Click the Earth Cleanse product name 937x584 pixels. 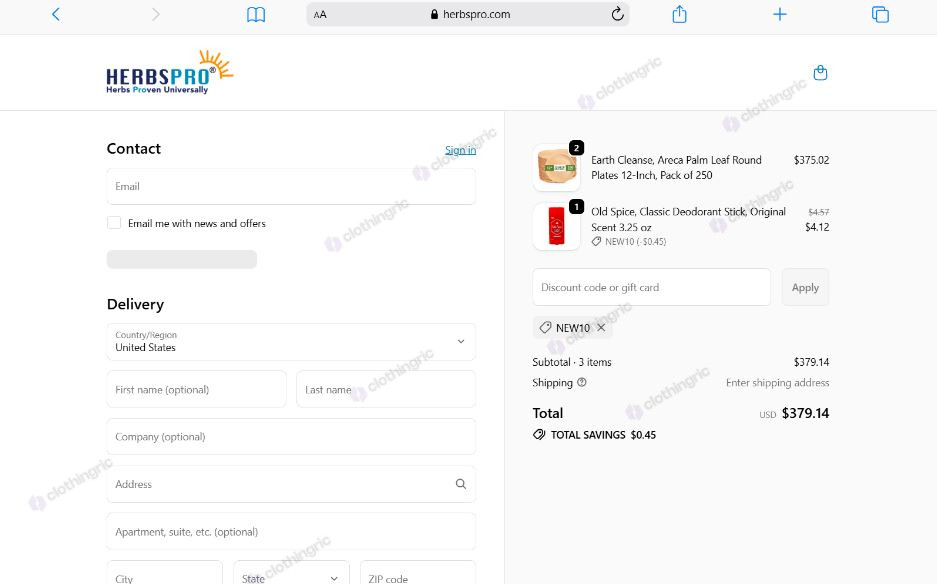(676, 167)
